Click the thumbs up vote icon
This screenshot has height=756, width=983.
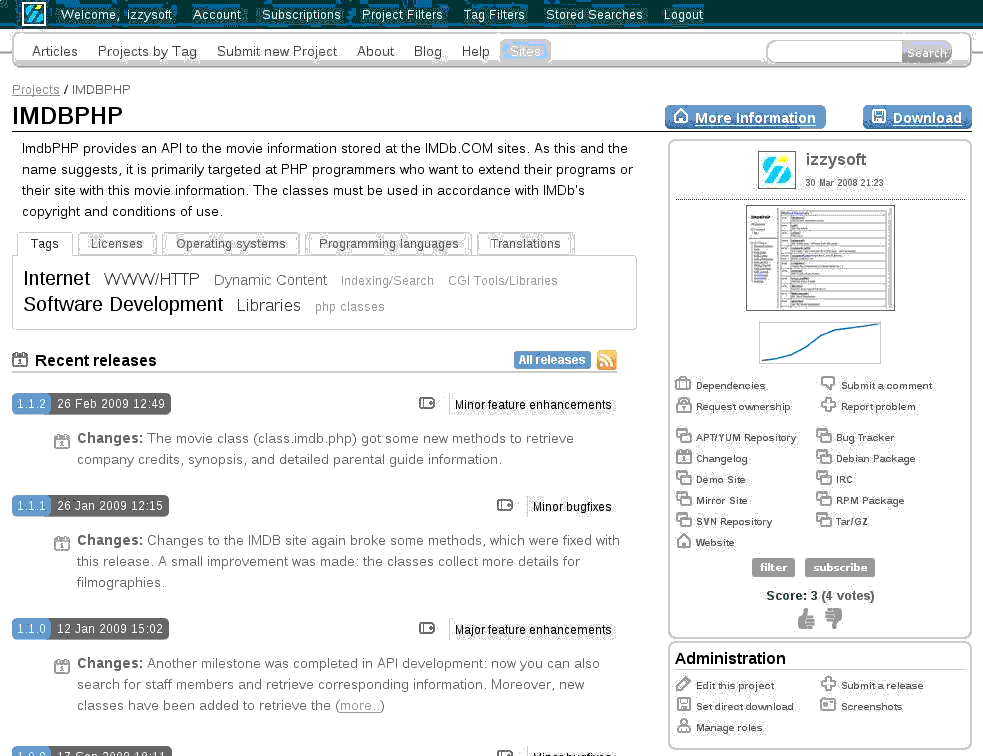806,619
